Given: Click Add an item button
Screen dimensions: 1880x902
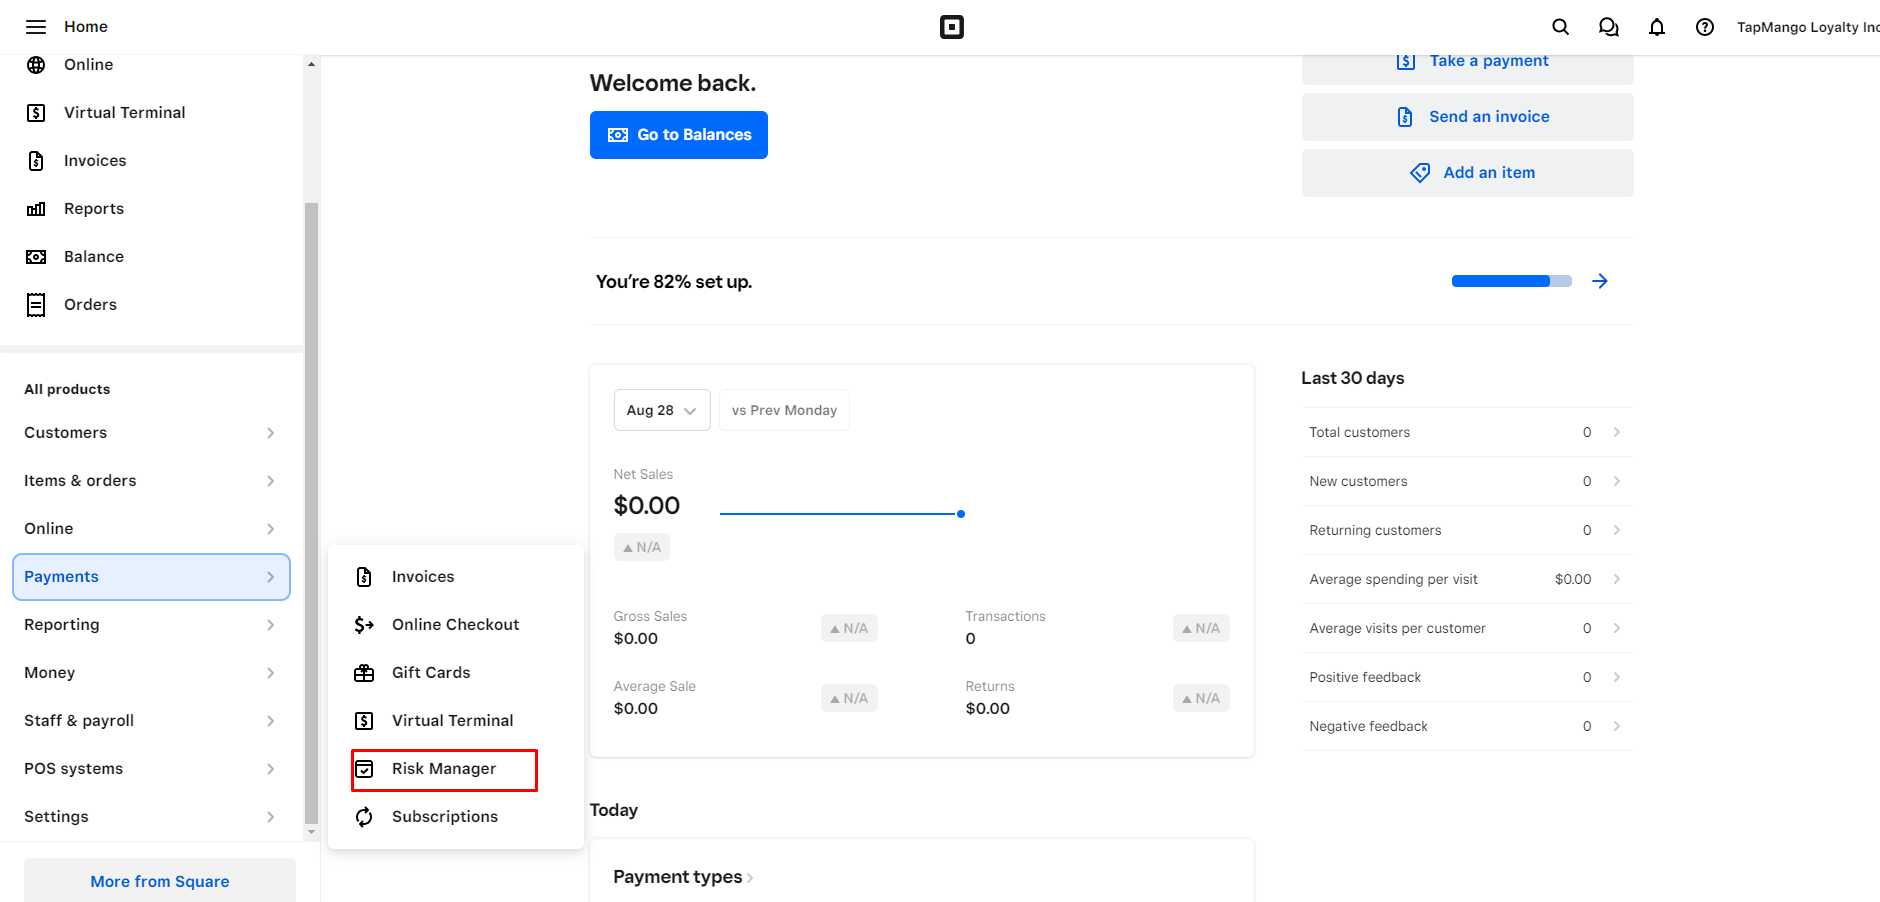Looking at the screenshot, I should pyautogui.click(x=1468, y=173).
